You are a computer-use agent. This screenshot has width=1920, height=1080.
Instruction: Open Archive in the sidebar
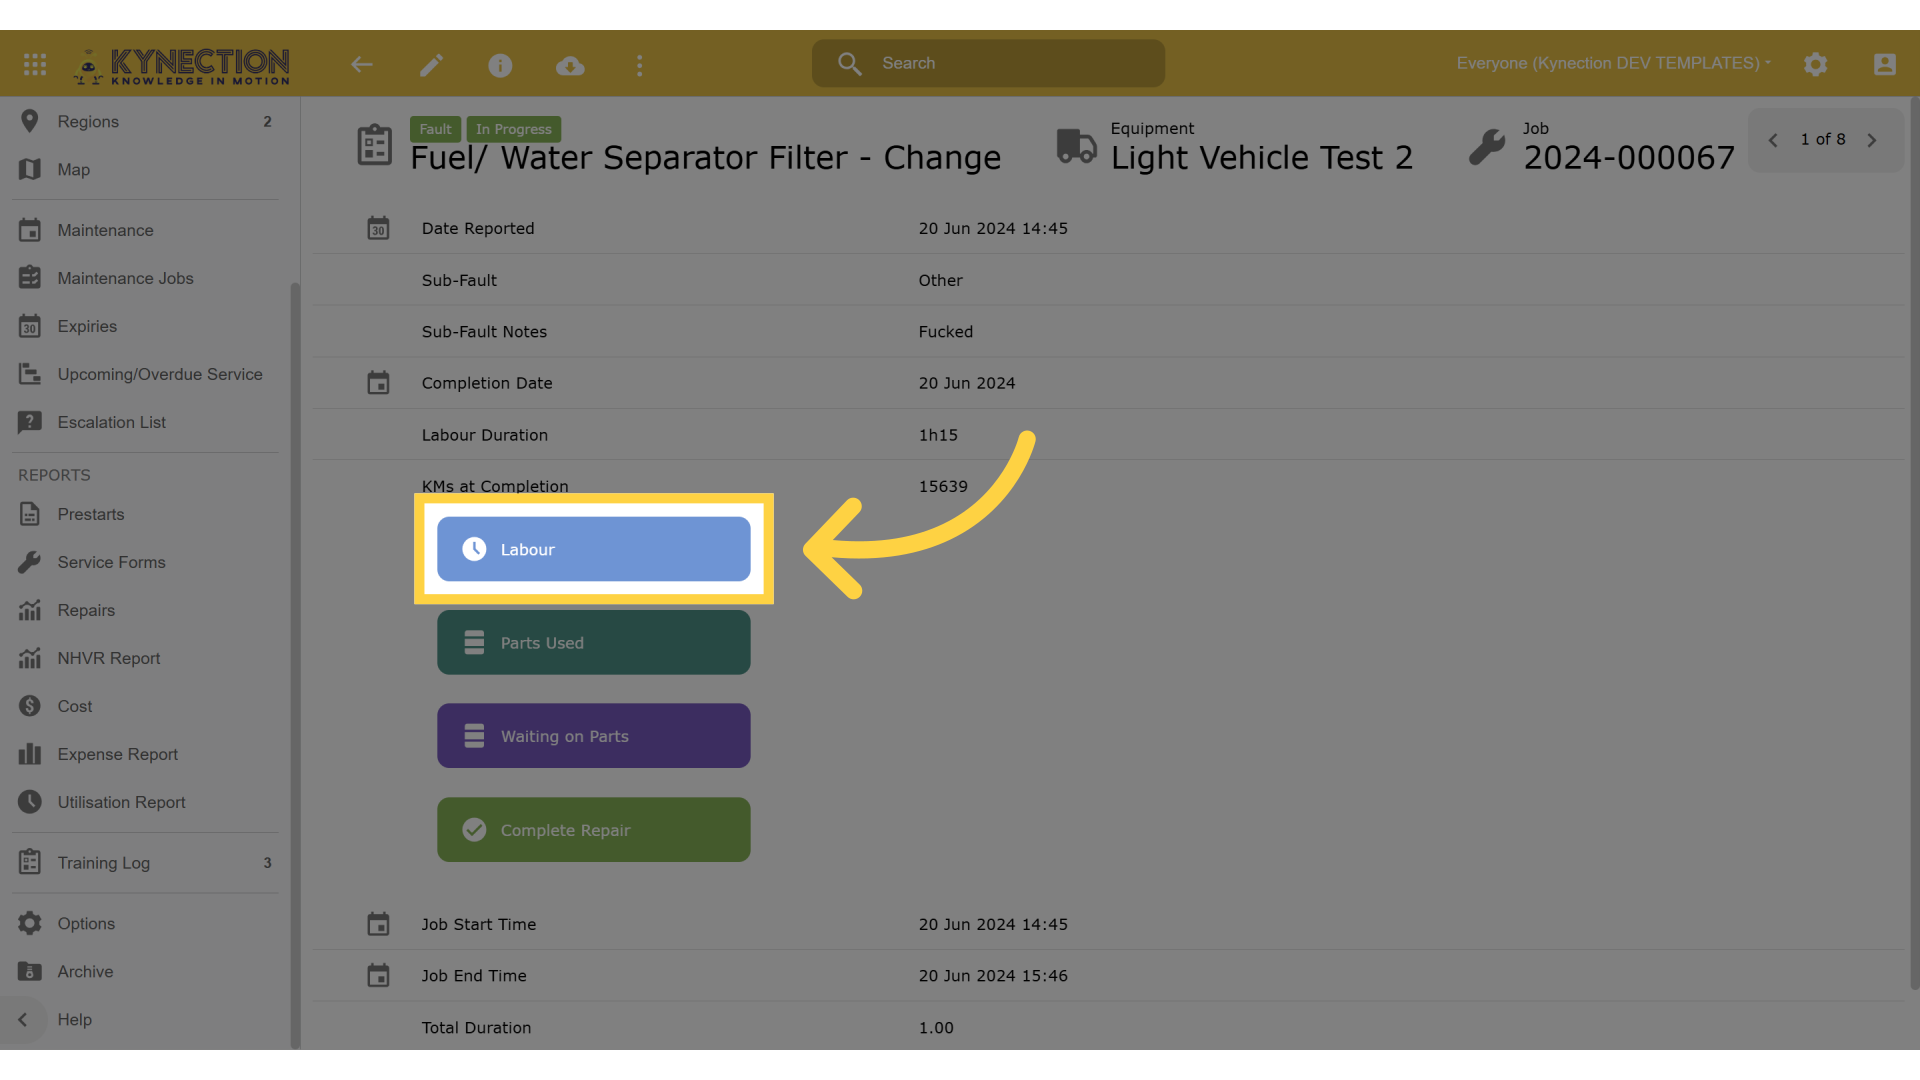145,971
